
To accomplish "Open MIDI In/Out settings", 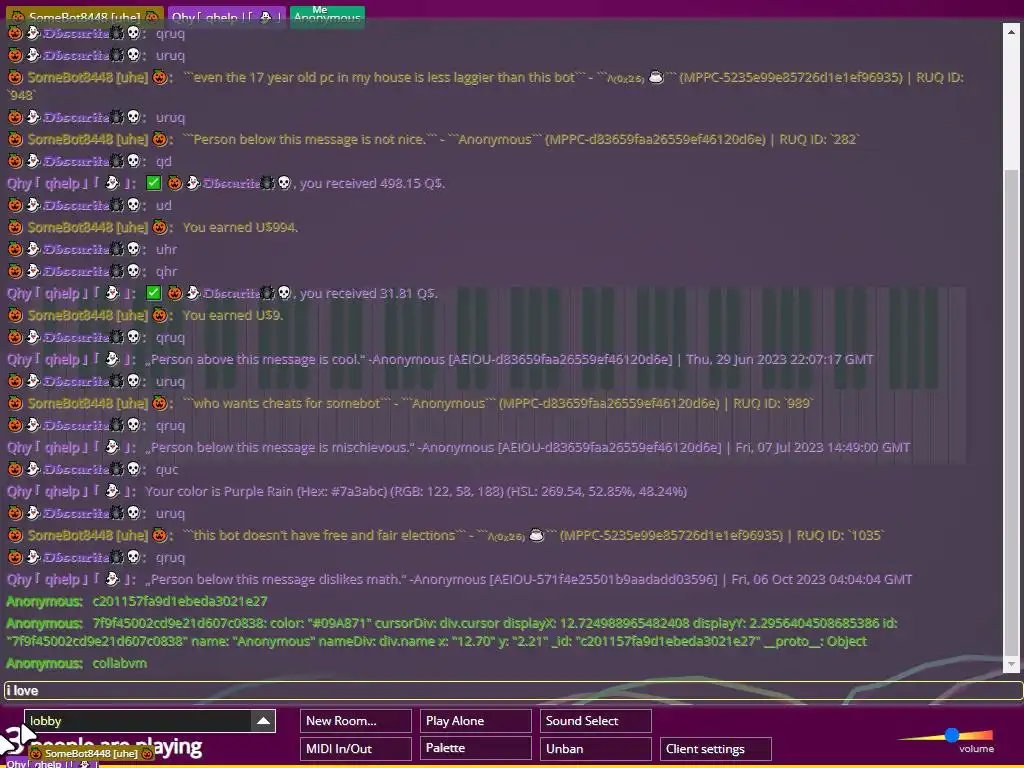I will (356, 748).
